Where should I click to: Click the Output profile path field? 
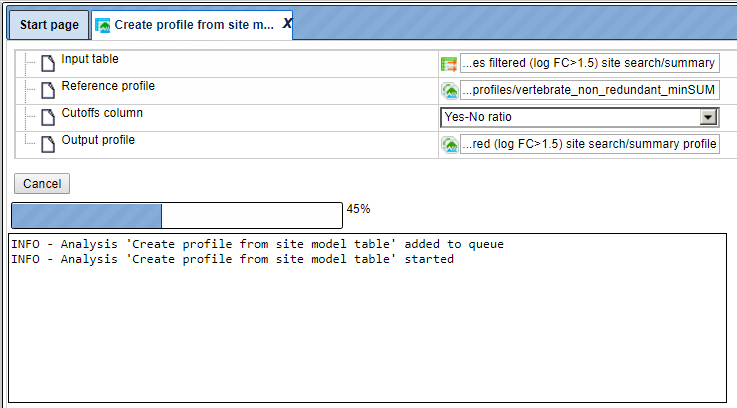pyautogui.click(x=589, y=144)
